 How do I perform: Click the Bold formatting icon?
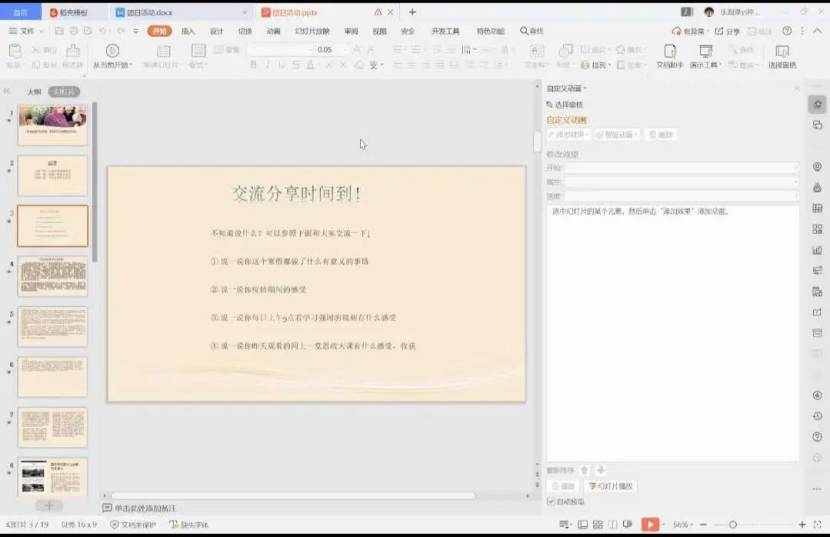pyautogui.click(x=254, y=65)
